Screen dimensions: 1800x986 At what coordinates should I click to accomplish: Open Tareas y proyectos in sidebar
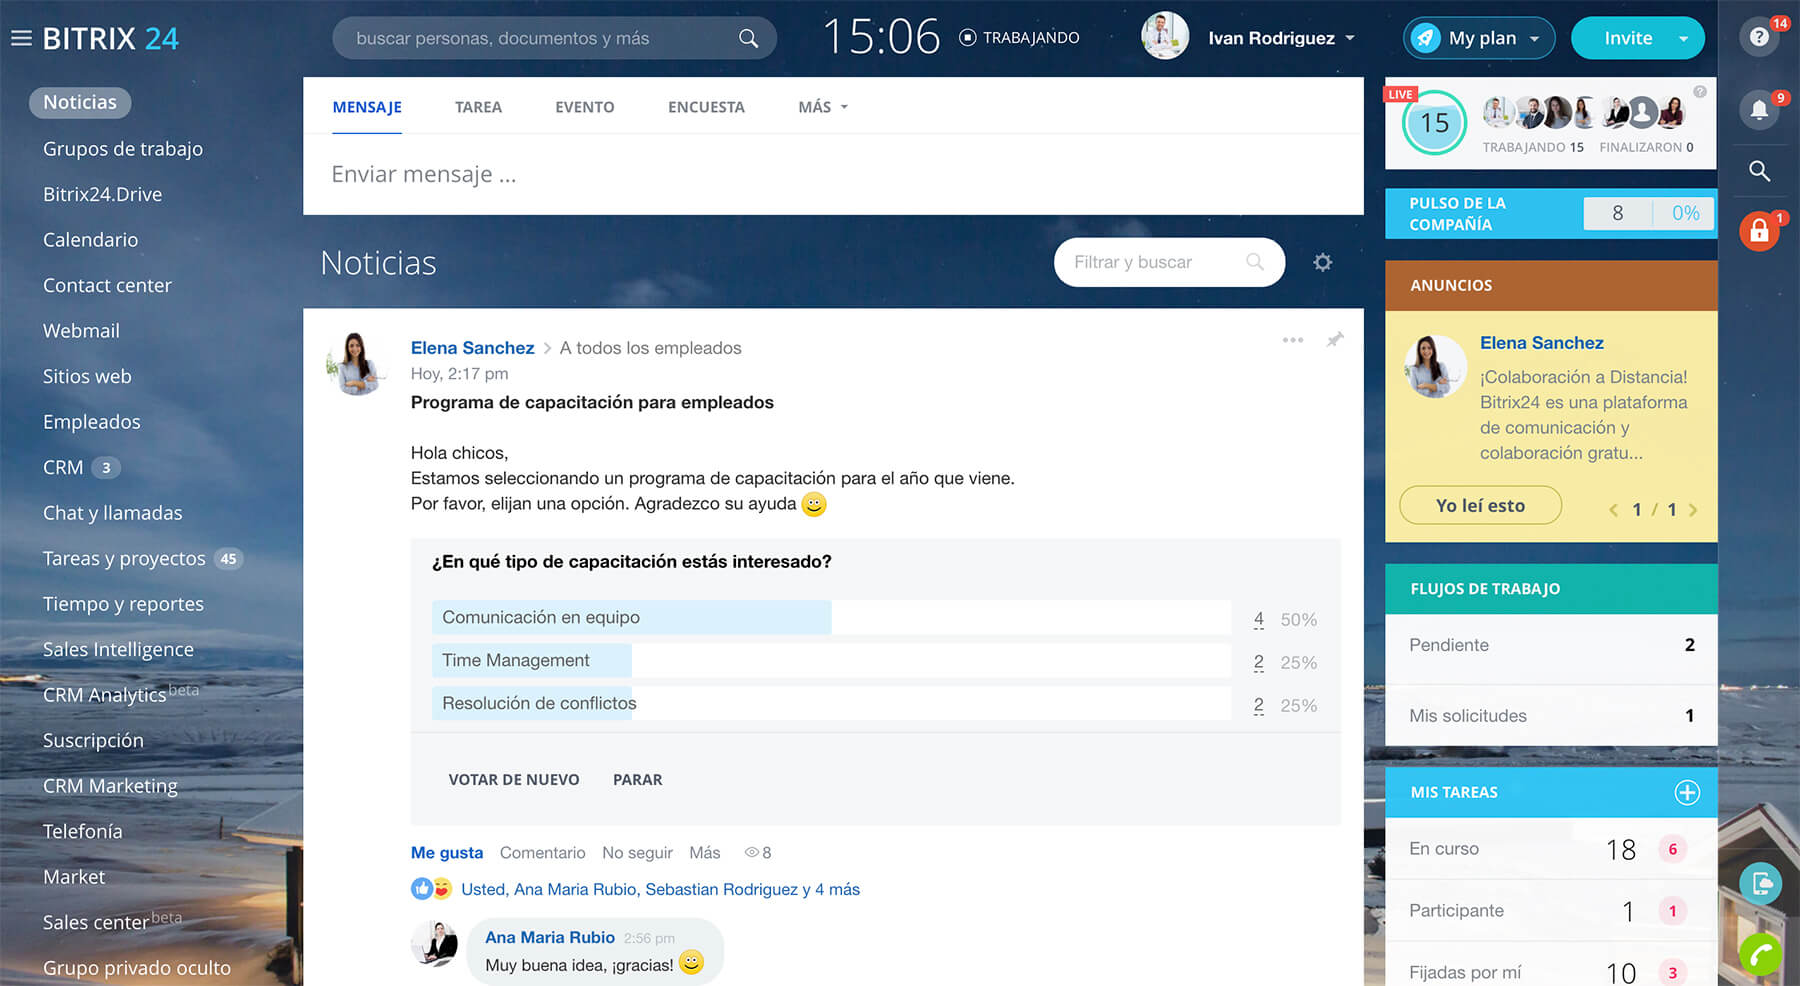click(x=124, y=559)
